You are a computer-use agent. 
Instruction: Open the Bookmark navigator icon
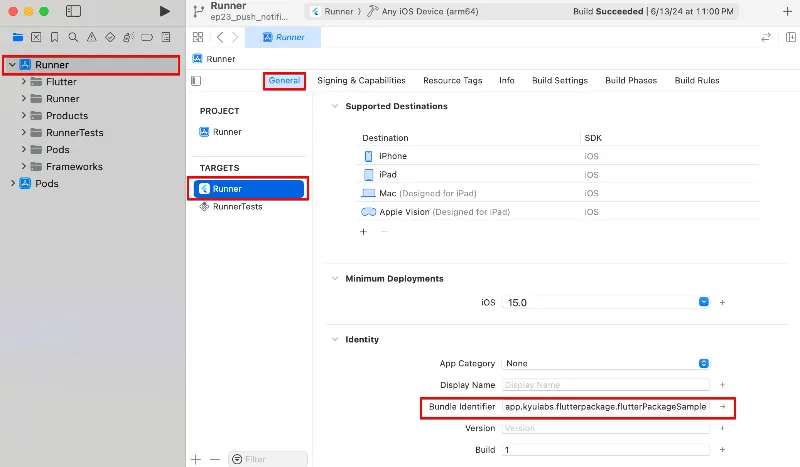pos(55,37)
